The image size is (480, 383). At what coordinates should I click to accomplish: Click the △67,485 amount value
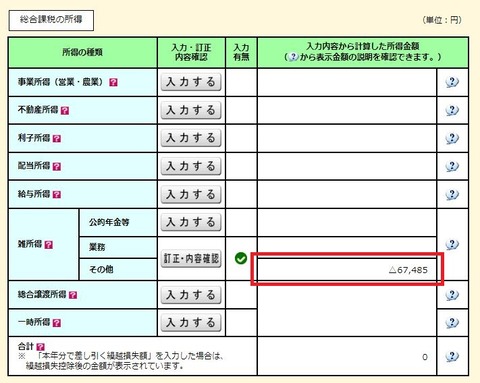(408, 270)
